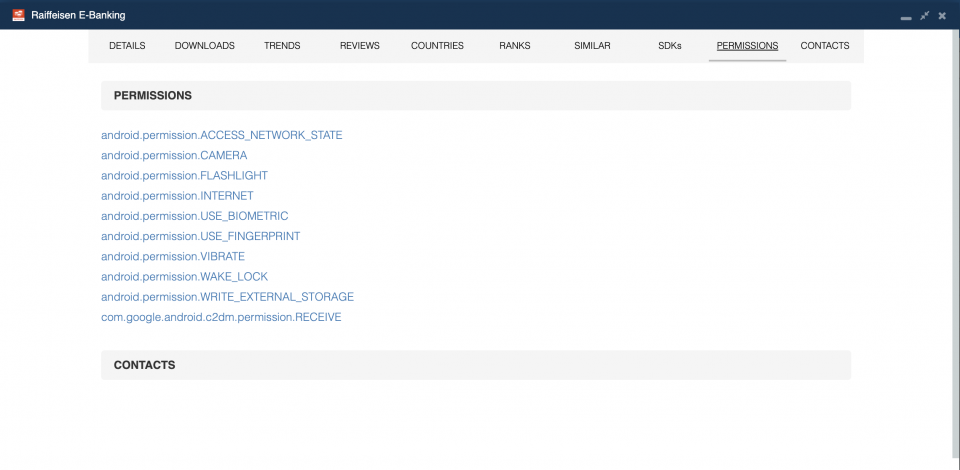960x470 pixels.
Task: Open the SDKs tab
Action: (x=670, y=46)
